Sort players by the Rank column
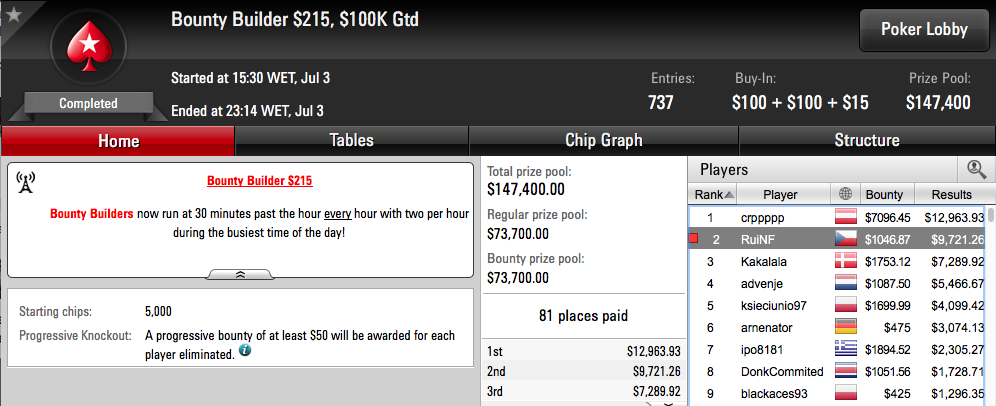This screenshot has height=406, width=996. pos(714,194)
